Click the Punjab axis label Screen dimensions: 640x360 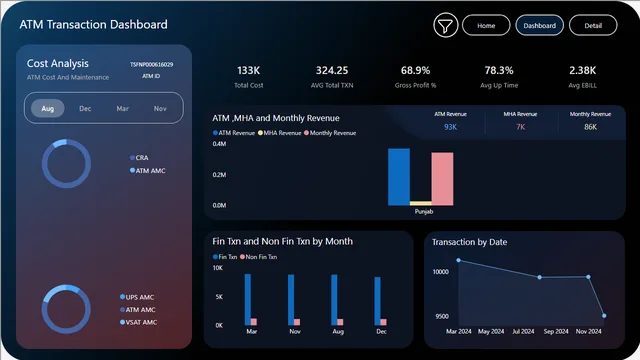424,211
